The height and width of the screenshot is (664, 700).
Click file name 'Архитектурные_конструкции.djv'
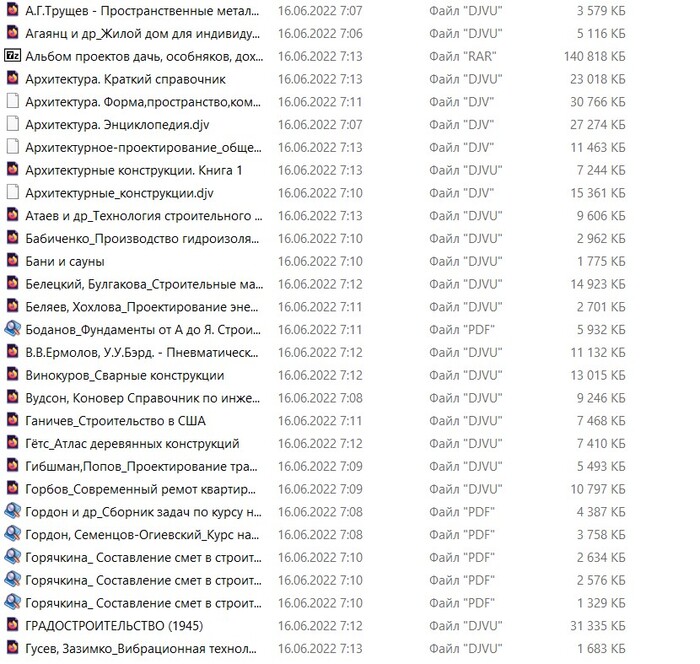119,193
